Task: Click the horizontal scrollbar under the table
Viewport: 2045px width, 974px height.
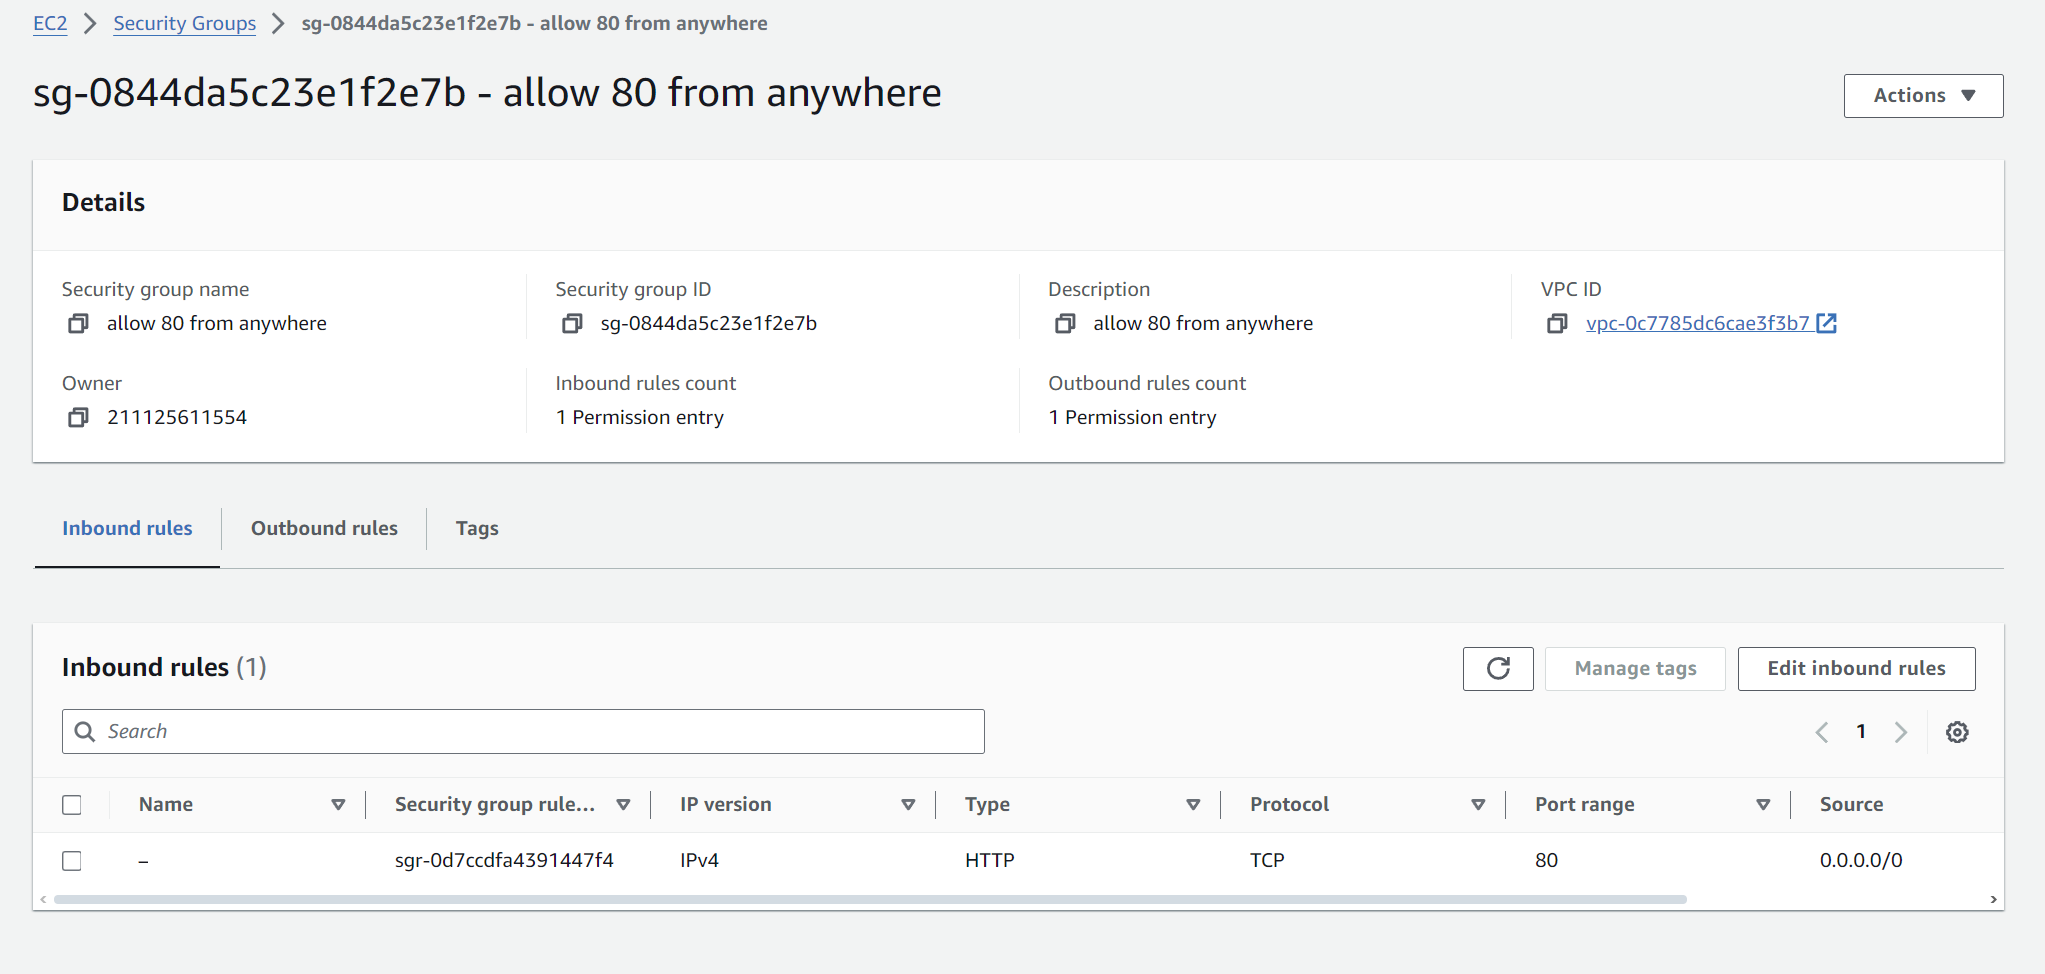Action: (870, 900)
